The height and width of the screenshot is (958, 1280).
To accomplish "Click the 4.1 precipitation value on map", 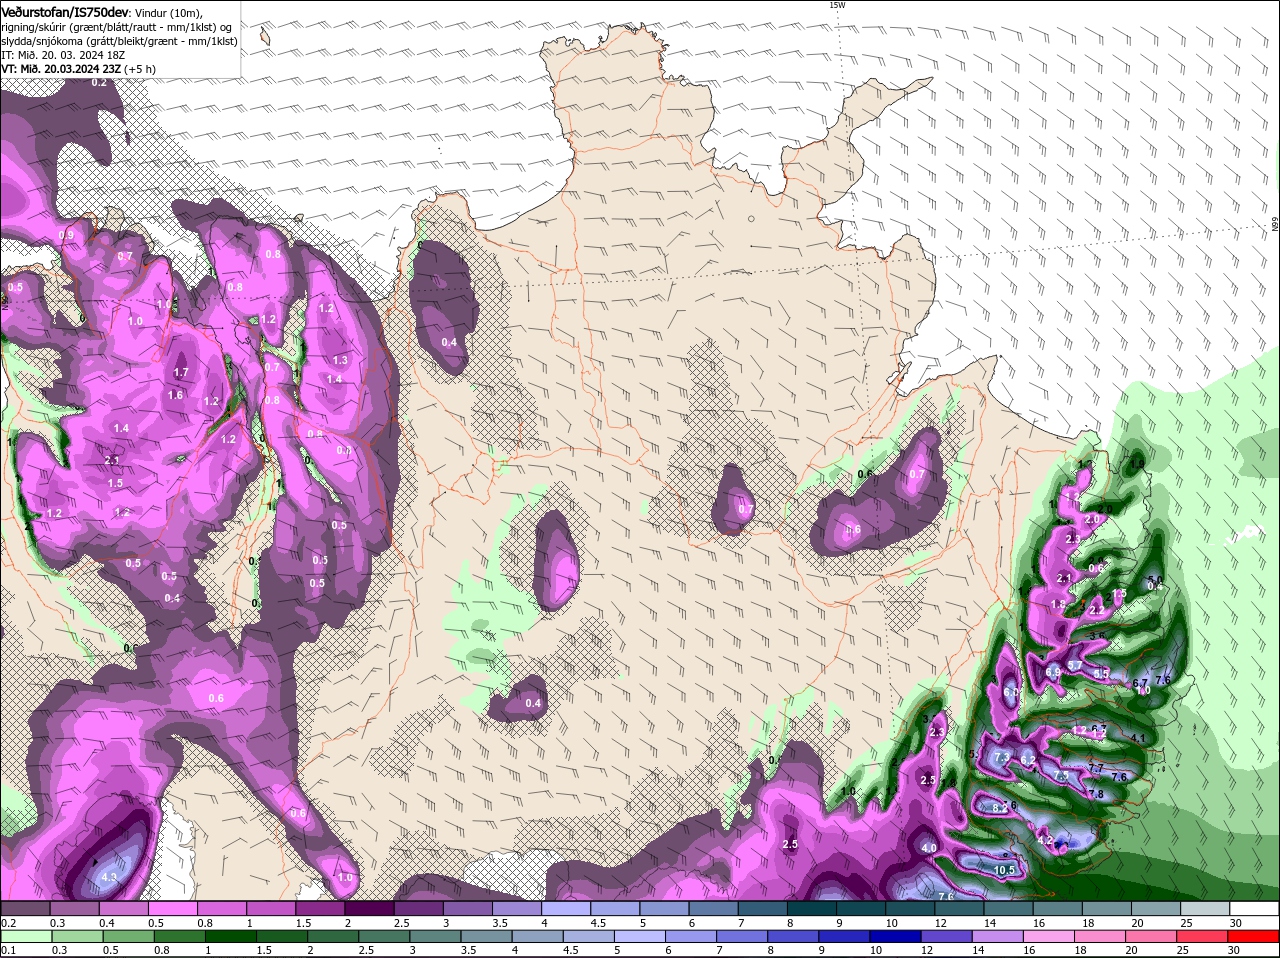I will [x=1137, y=738].
